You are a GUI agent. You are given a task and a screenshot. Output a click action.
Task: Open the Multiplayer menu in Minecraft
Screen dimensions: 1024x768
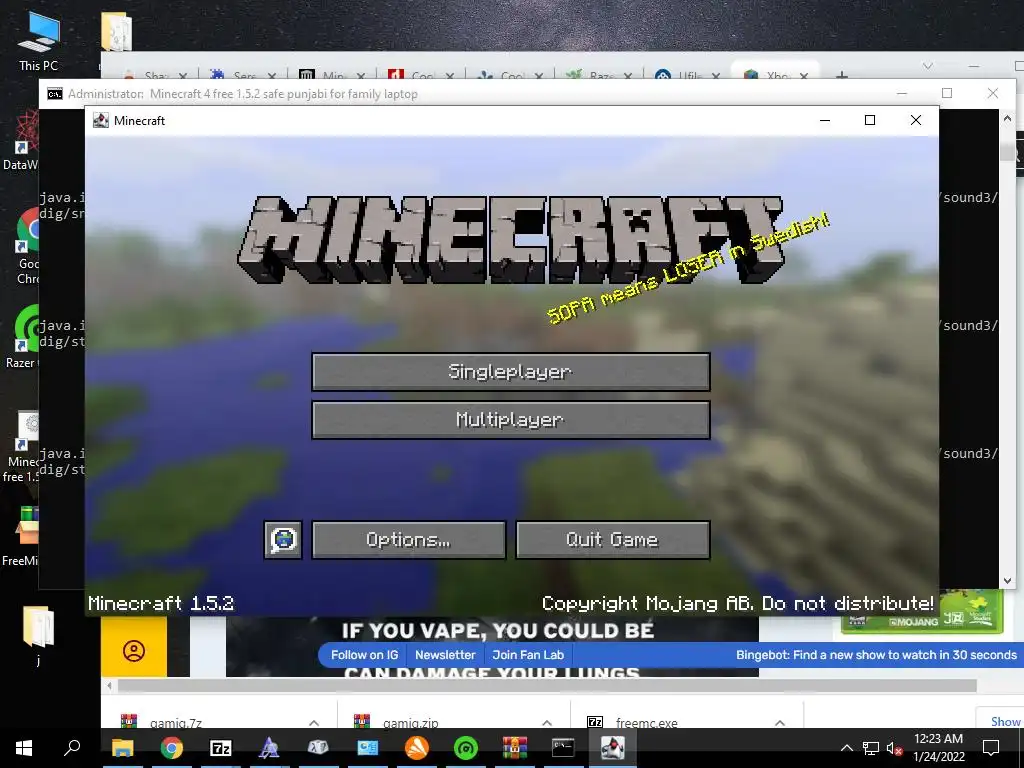(511, 419)
